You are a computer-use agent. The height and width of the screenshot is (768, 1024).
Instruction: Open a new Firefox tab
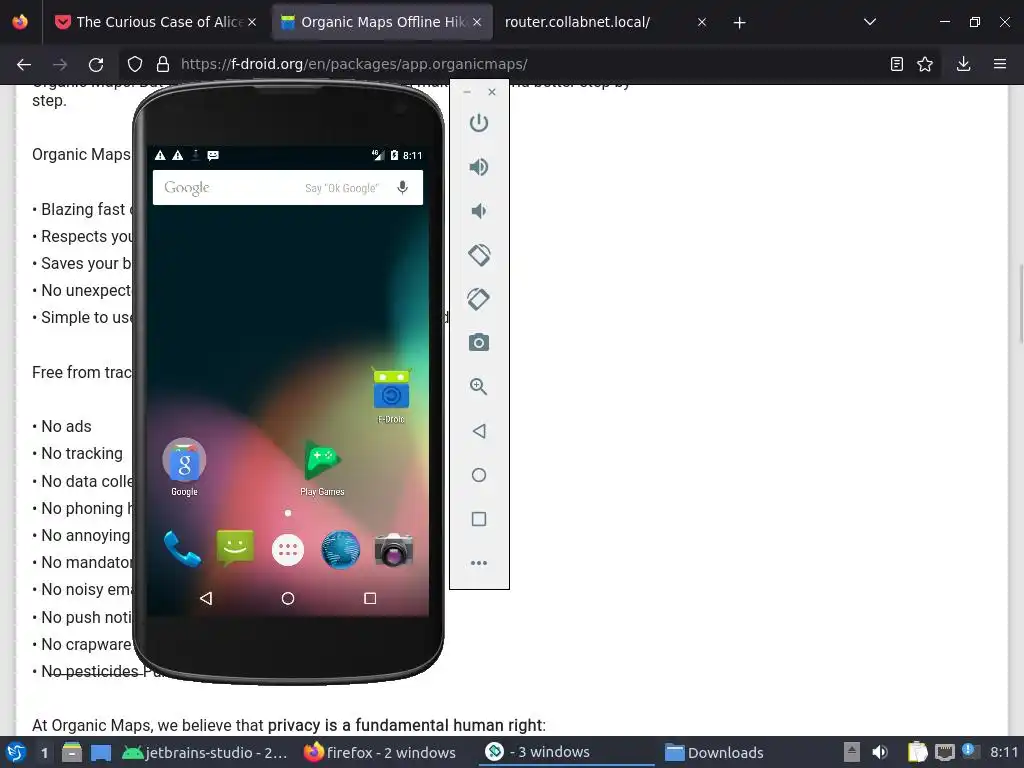739,23
